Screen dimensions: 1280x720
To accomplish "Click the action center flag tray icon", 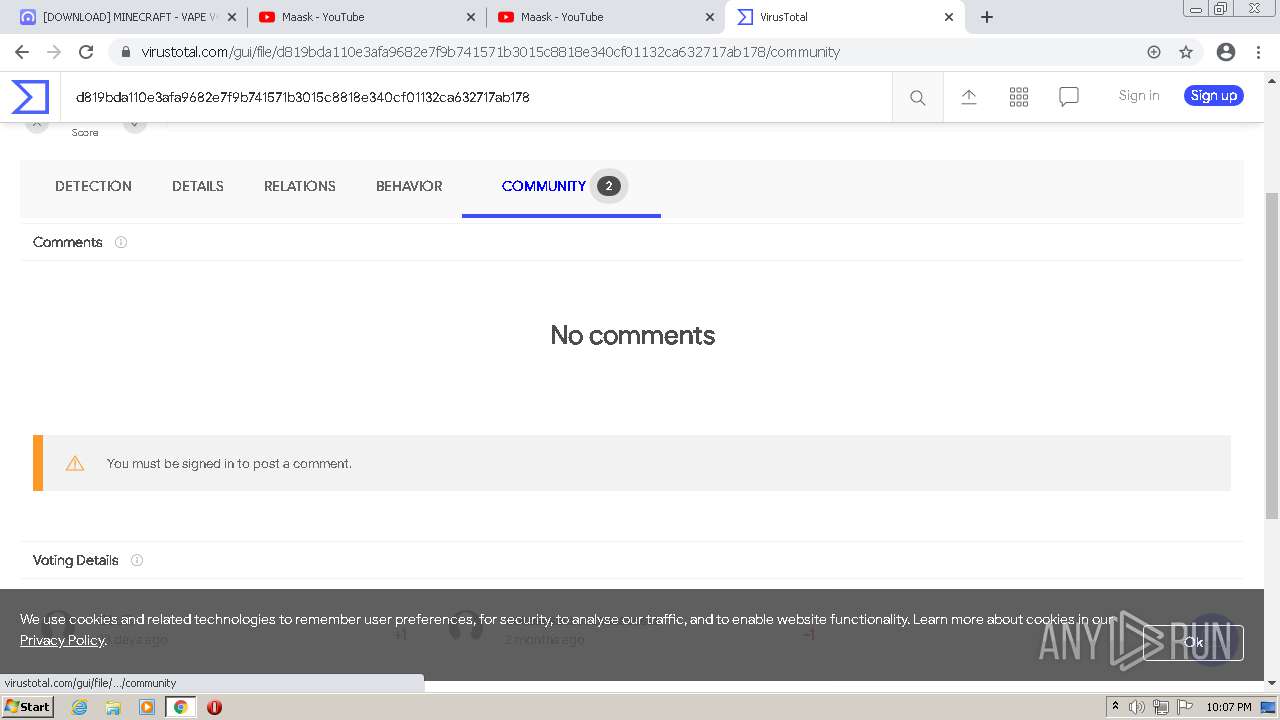I will [1184, 707].
